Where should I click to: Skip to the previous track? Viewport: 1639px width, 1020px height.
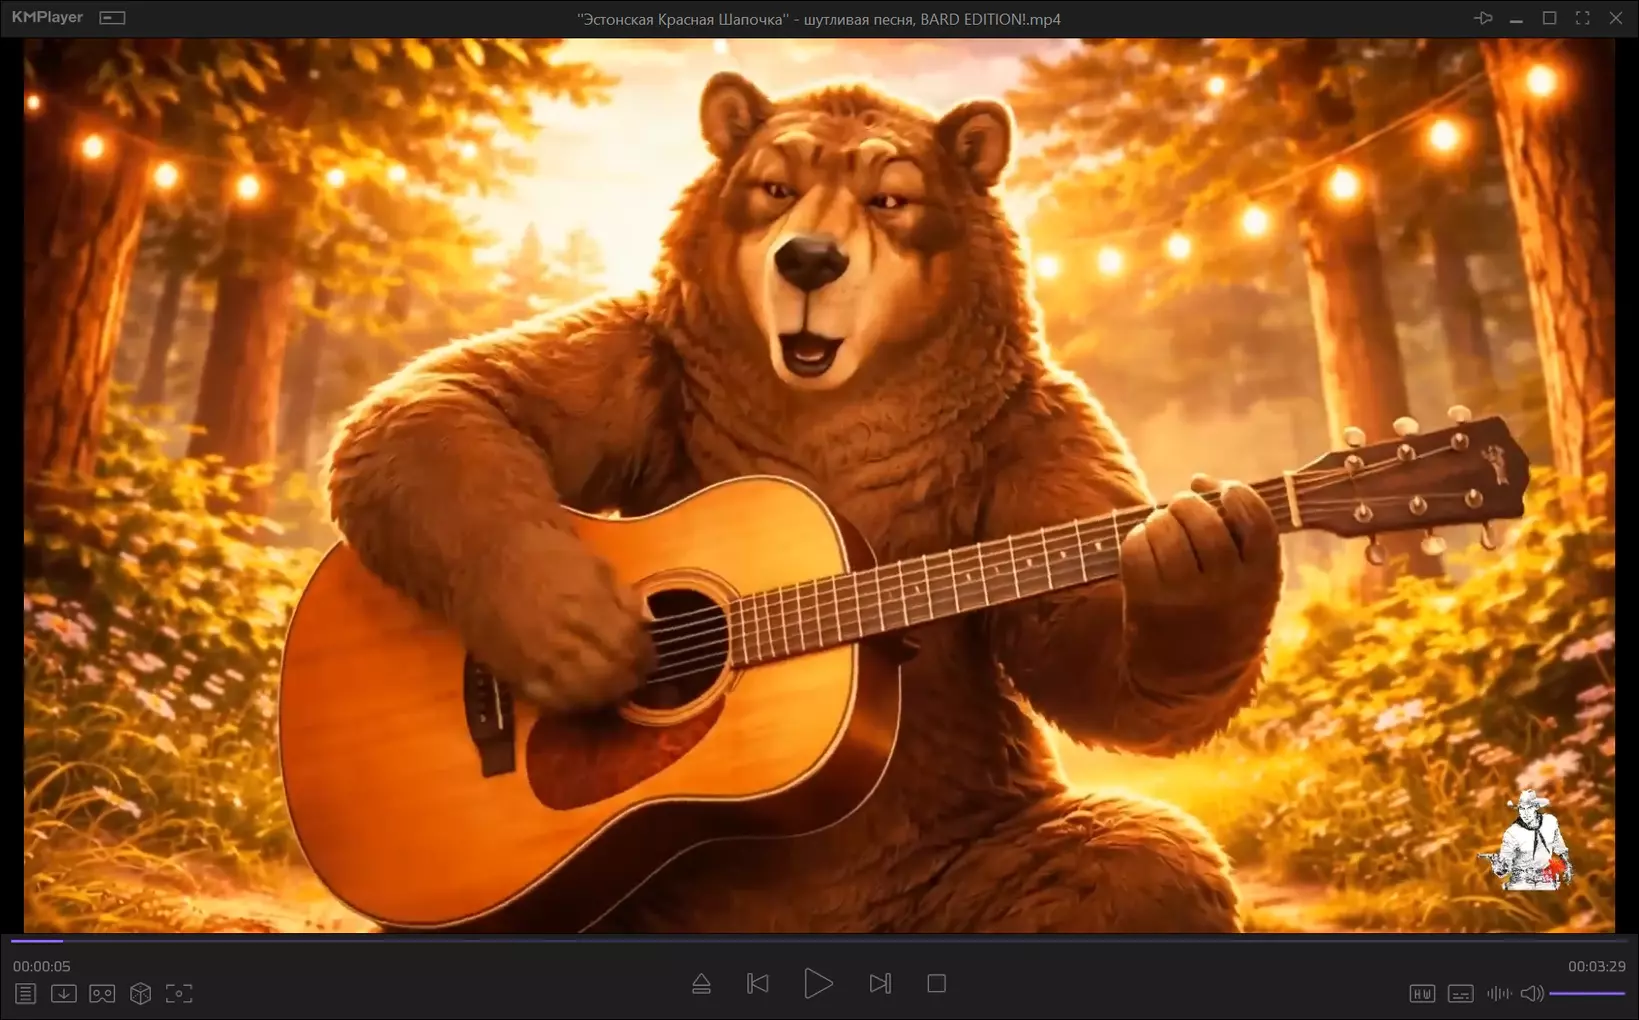pyautogui.click(x=758, y=984)
